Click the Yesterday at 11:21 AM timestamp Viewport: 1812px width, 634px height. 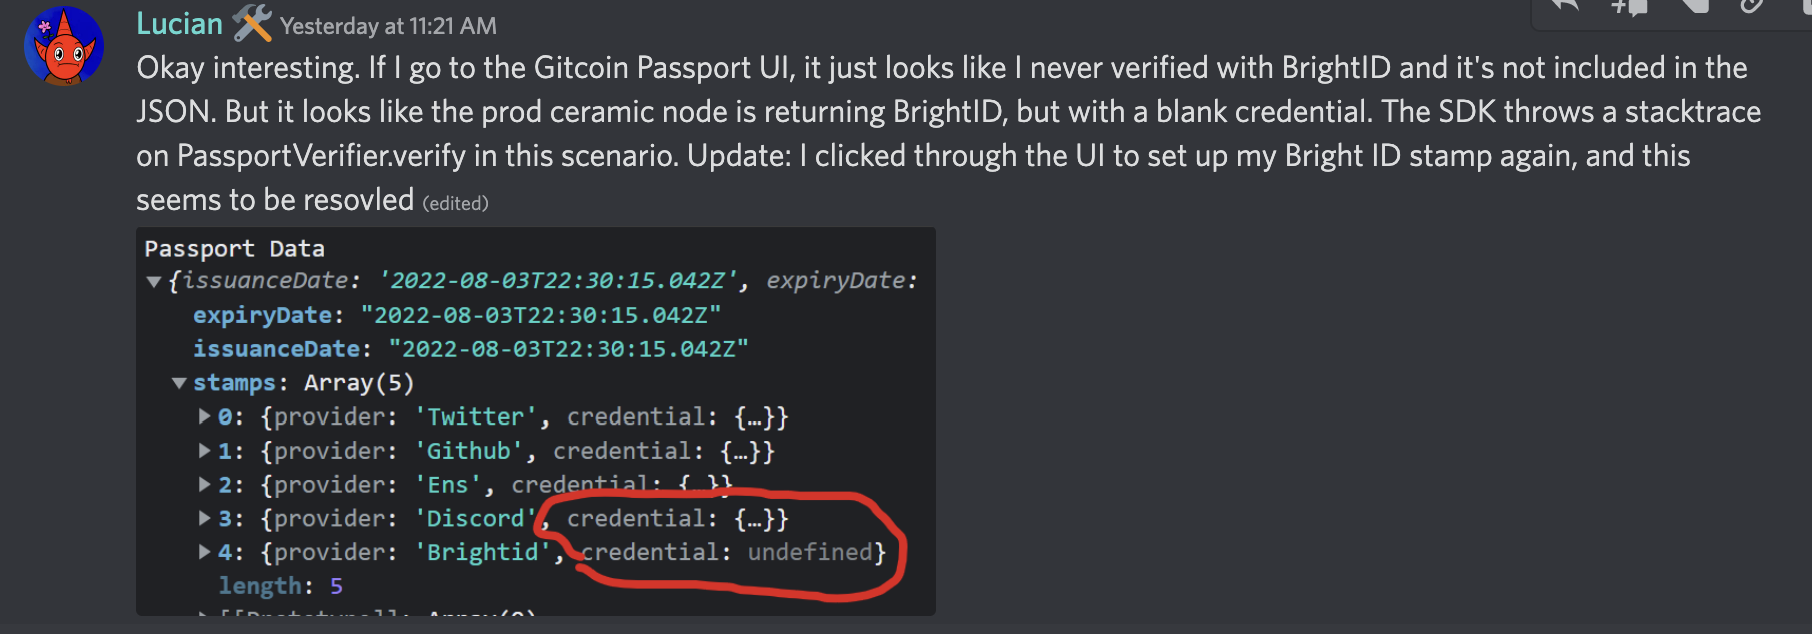point(390,26)
